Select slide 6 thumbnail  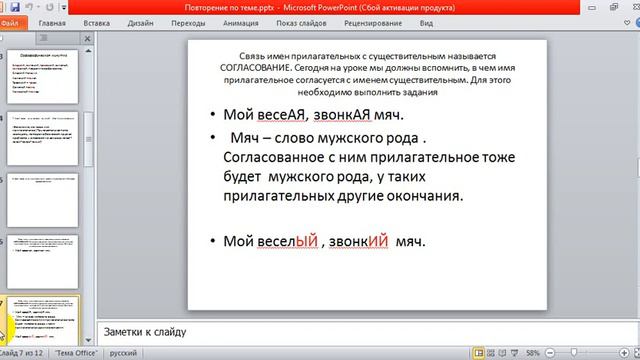pyautogui.click(x=42, y=262)
